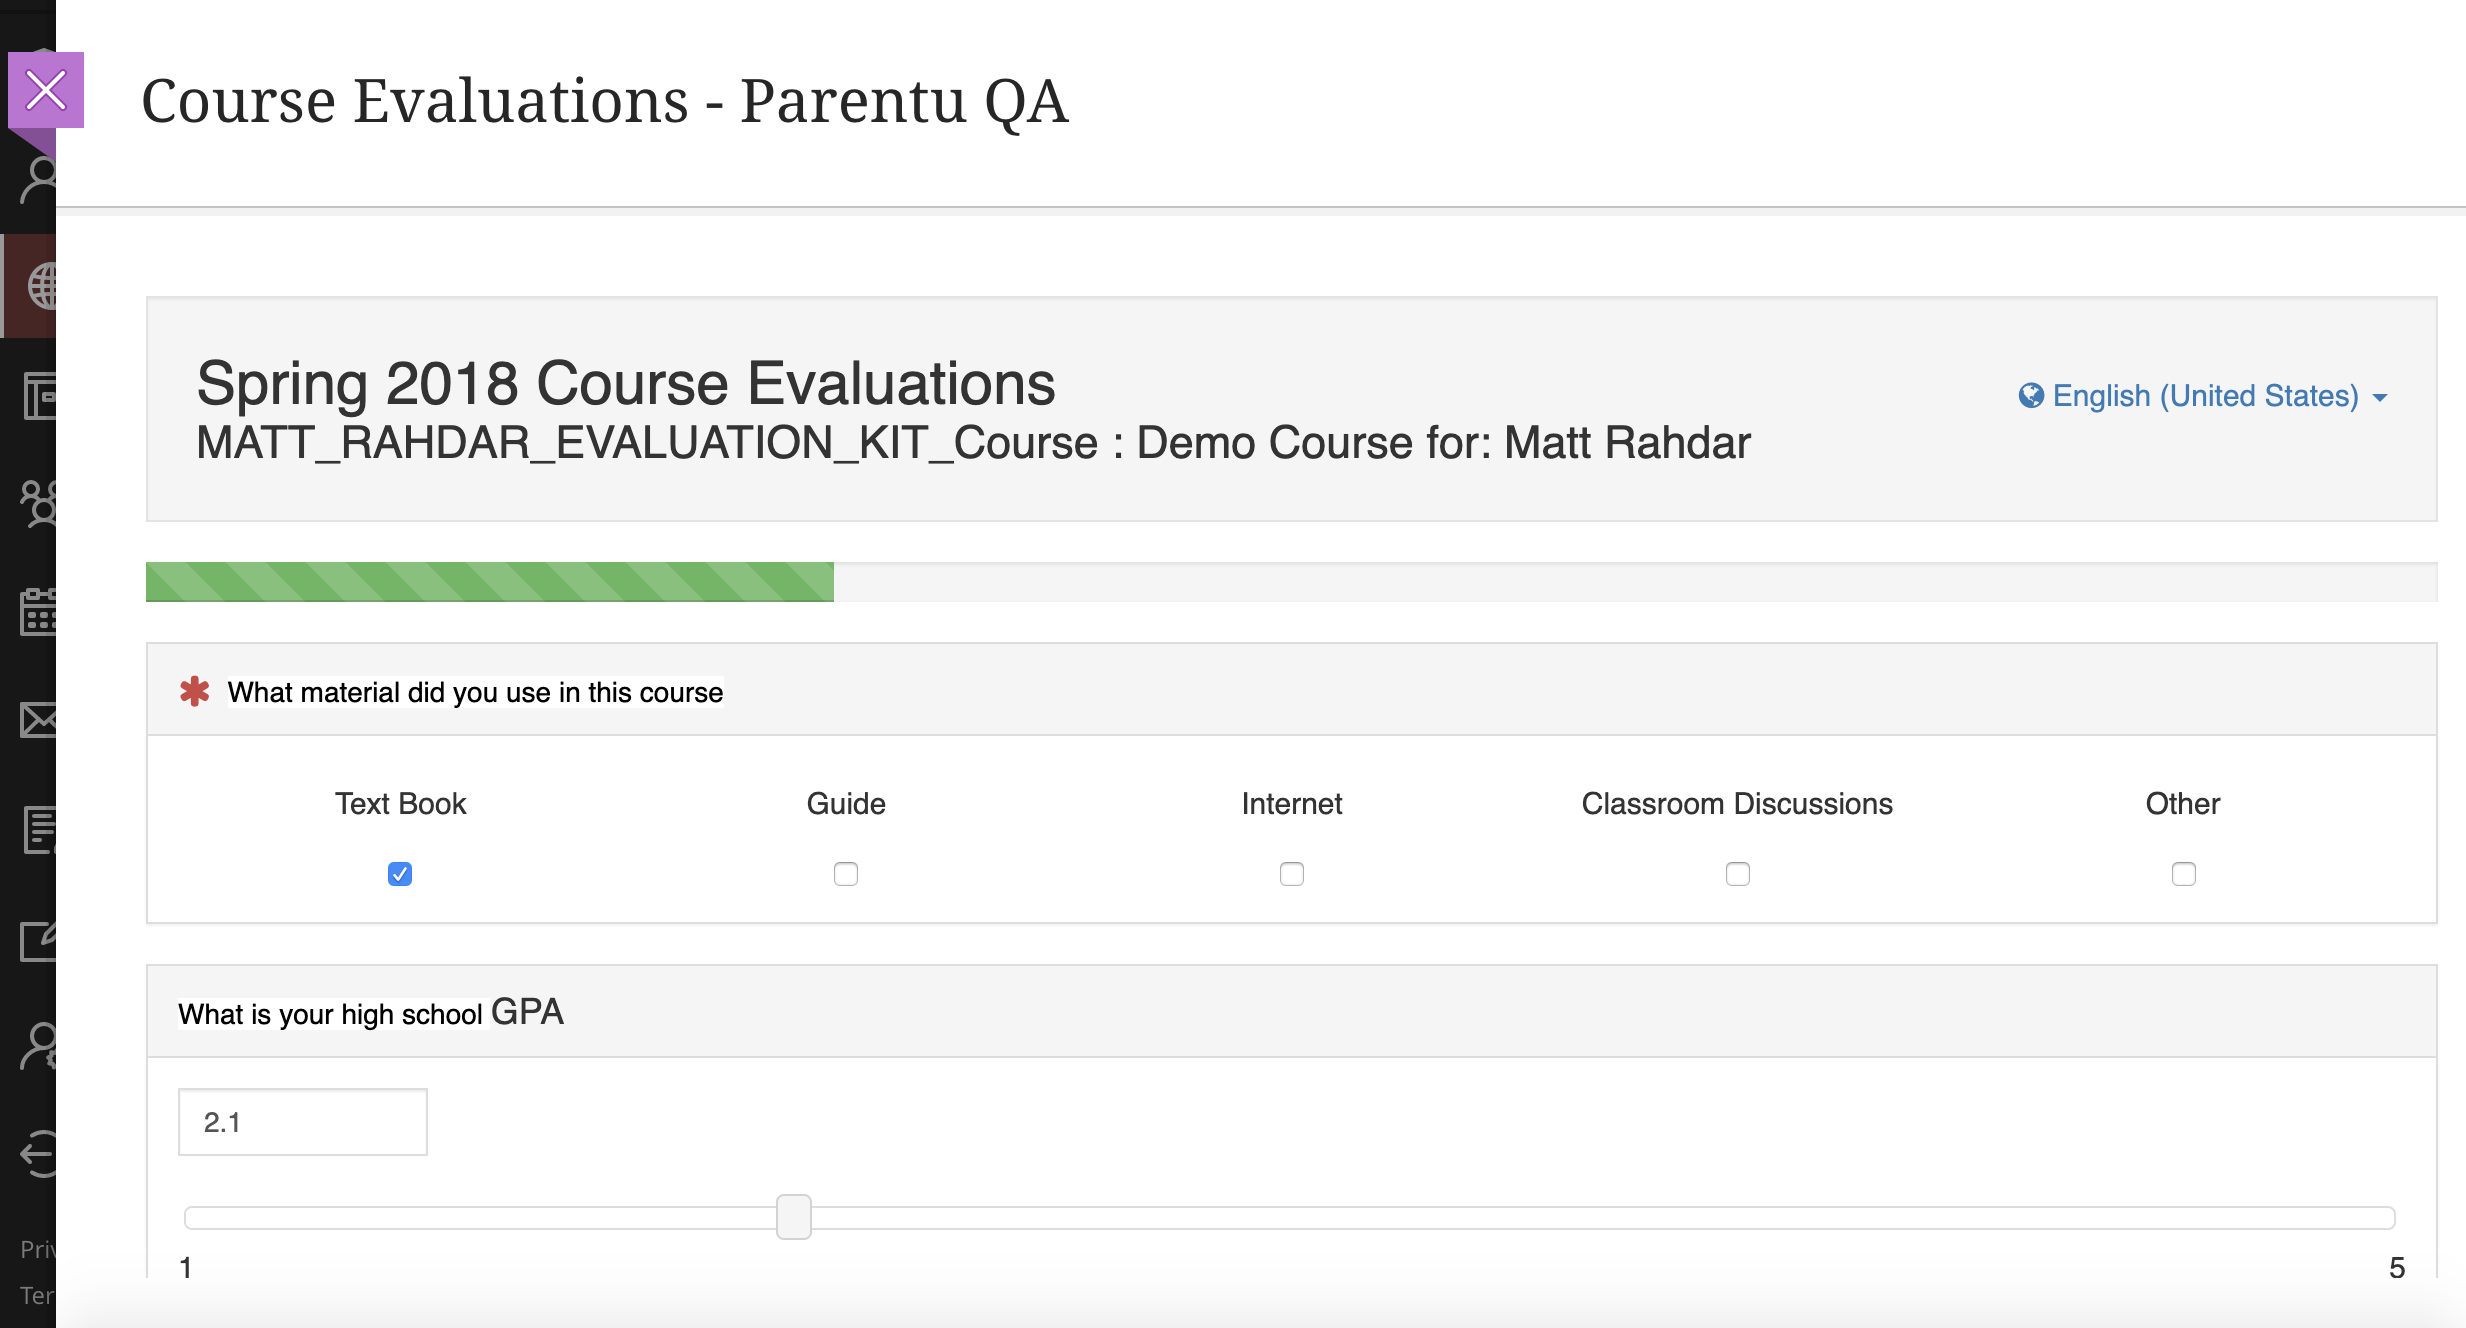Open the Calendar icon
This screenshot has width=2466, height=1328.
pyautogui.click(x=40, y=613)
